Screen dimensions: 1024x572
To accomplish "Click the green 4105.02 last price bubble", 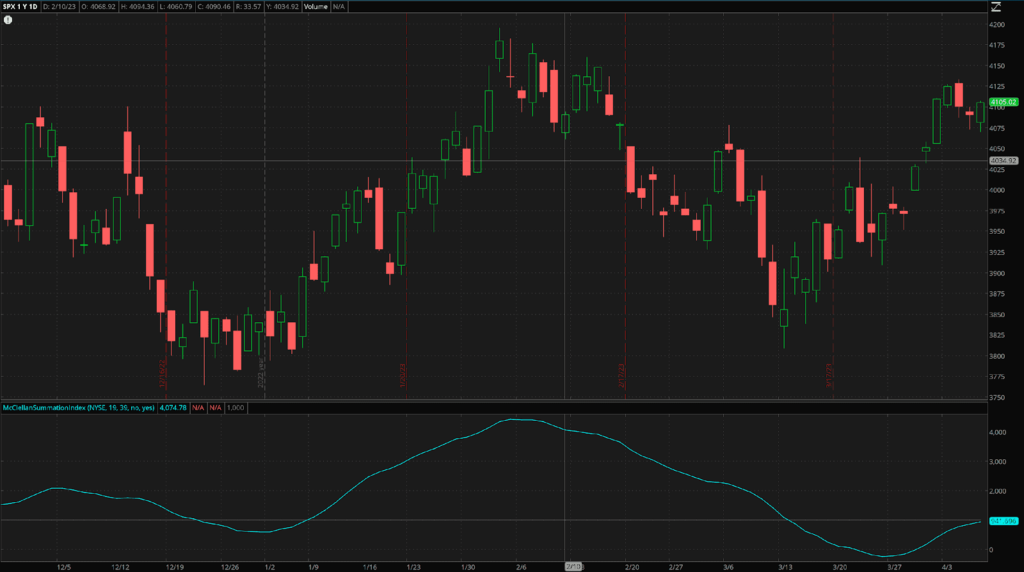I will coord(1003,102).
